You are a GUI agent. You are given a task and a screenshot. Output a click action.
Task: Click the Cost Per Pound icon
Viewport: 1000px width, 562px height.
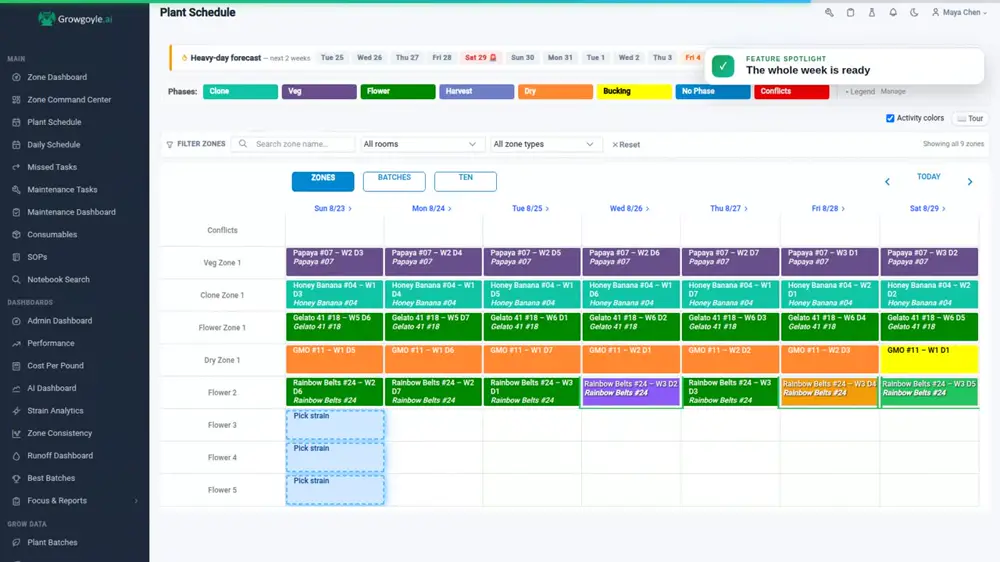16,366
